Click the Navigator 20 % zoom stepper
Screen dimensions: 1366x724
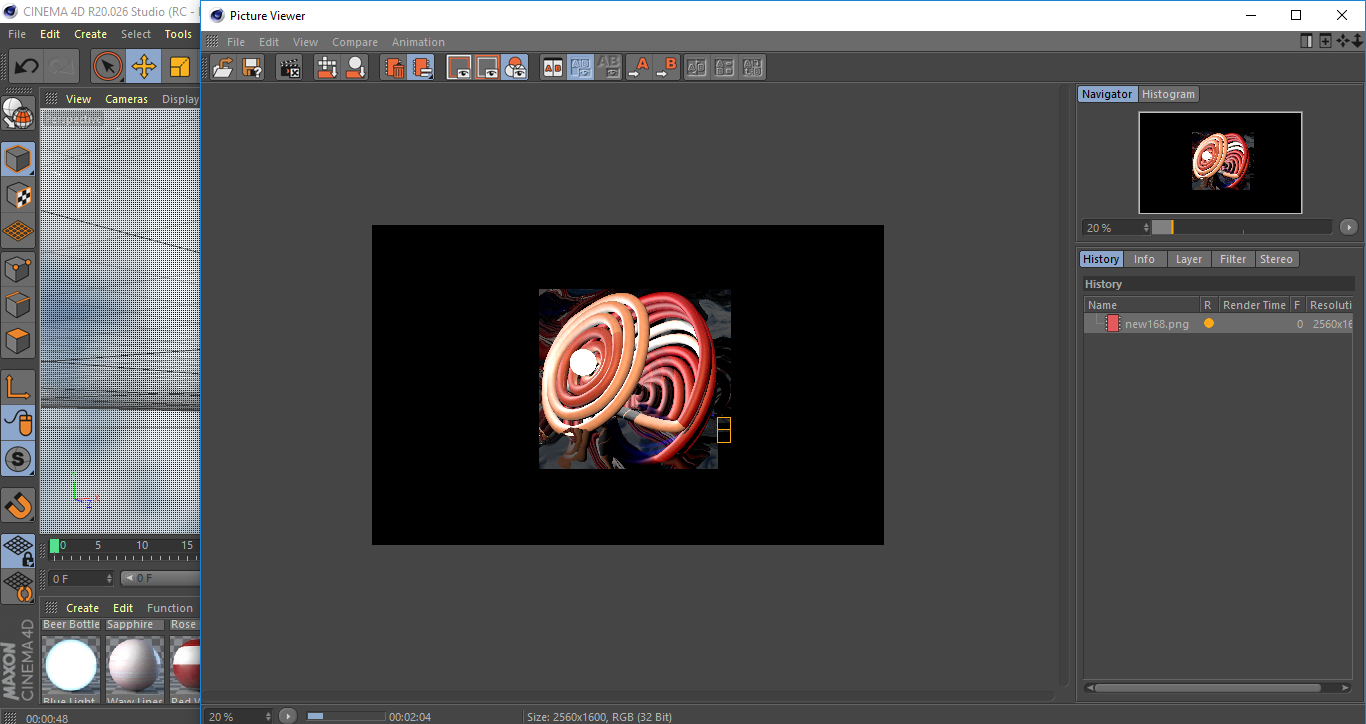pos(1146,228)
